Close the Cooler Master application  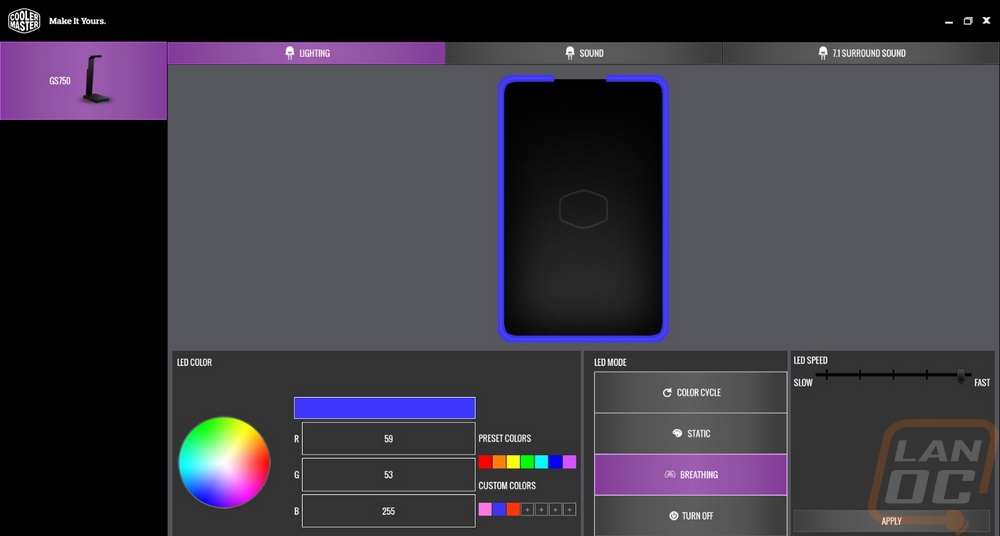pos(987,21)
